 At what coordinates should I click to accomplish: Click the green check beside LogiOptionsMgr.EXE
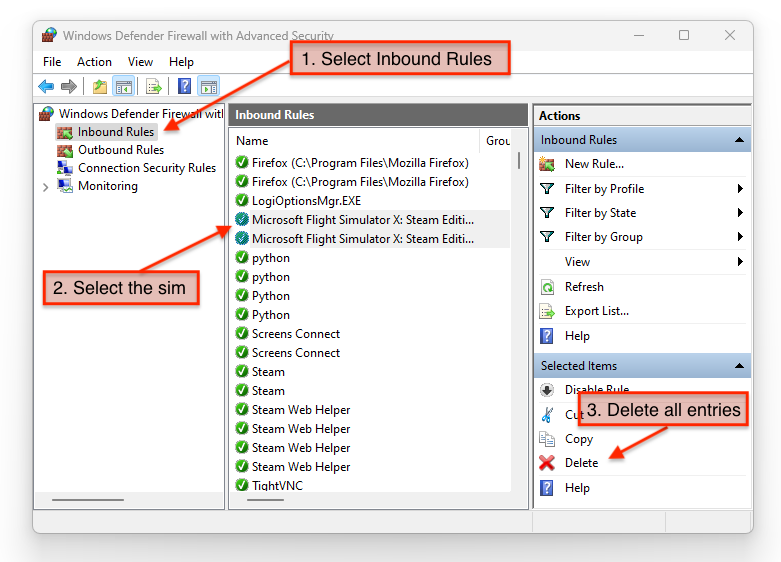[x=242, y=200]
